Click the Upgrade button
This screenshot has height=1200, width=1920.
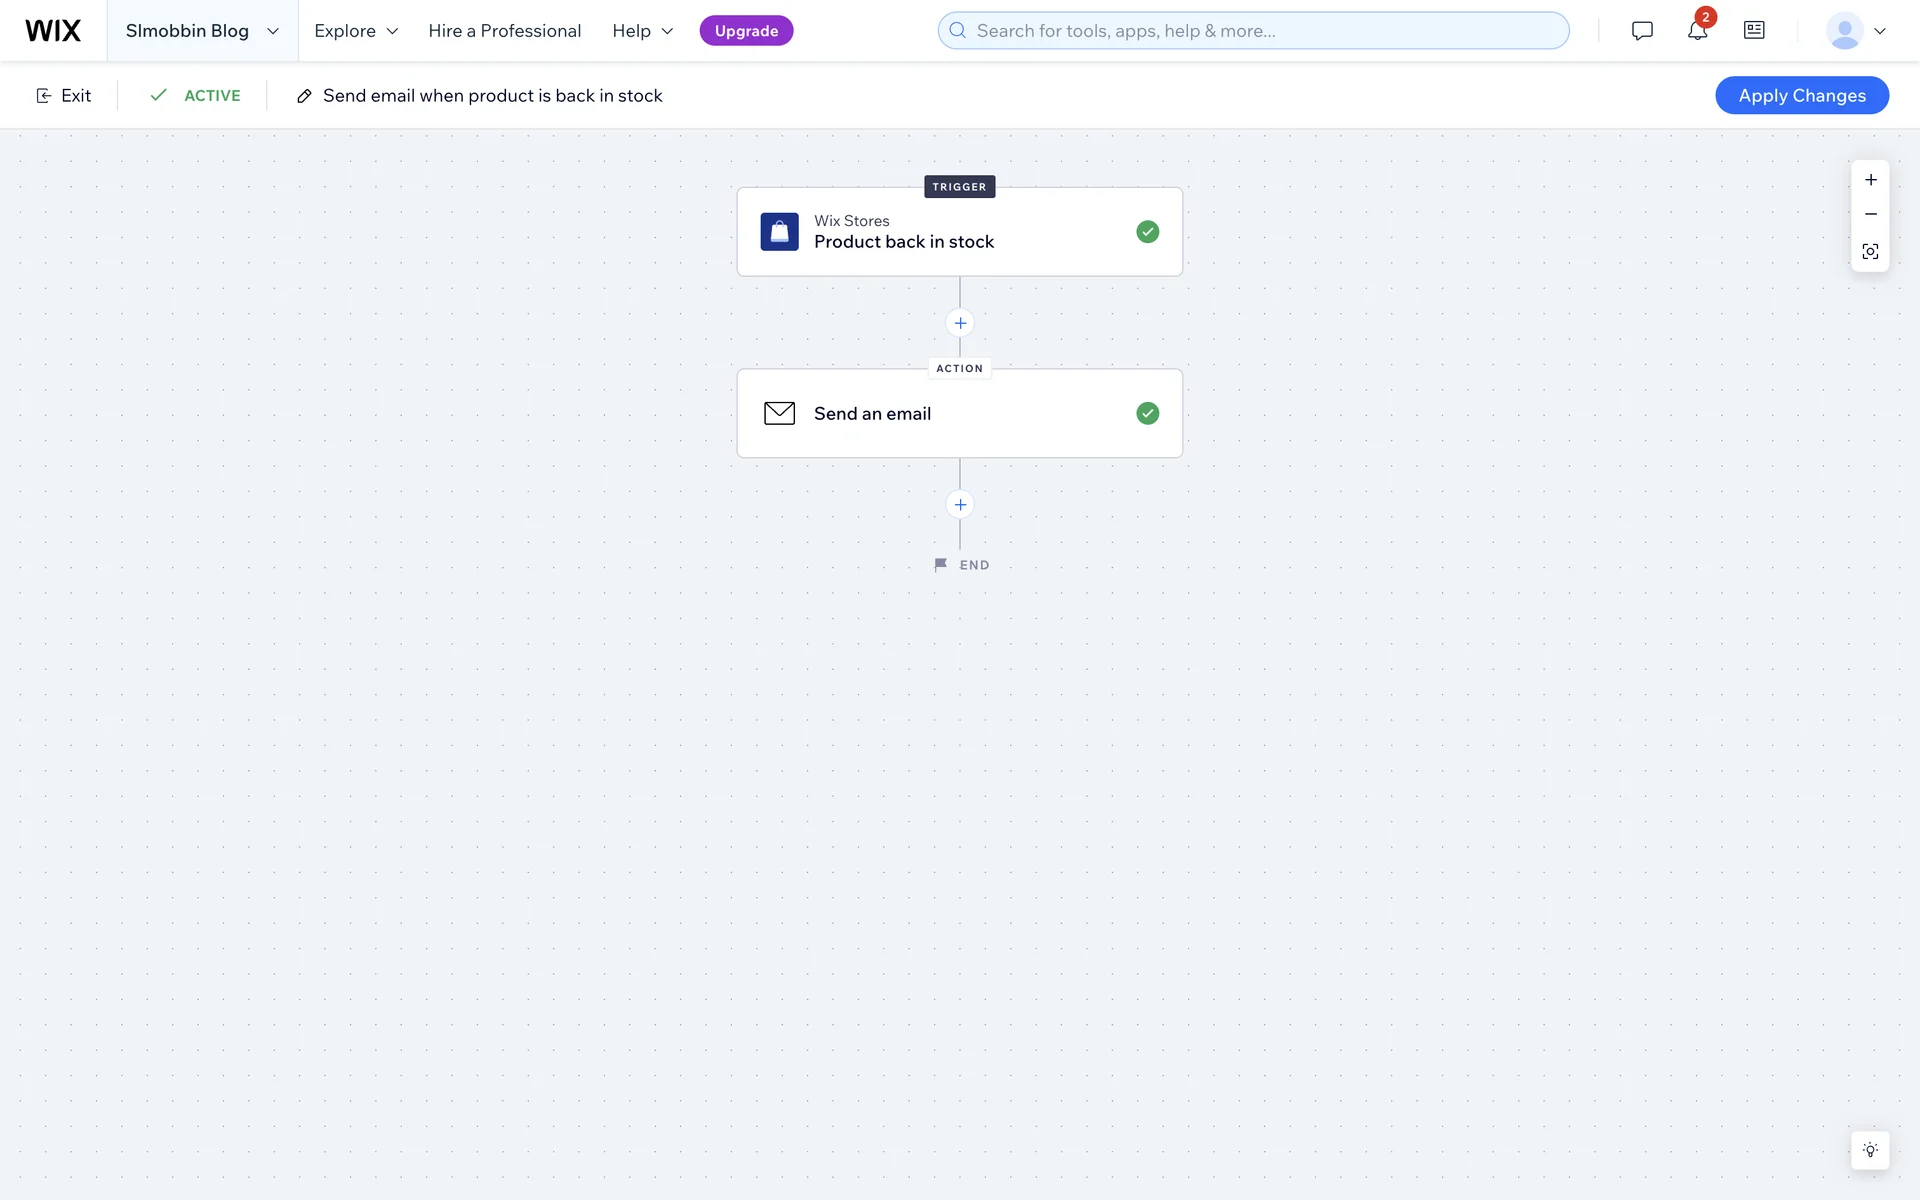(746, 31)
